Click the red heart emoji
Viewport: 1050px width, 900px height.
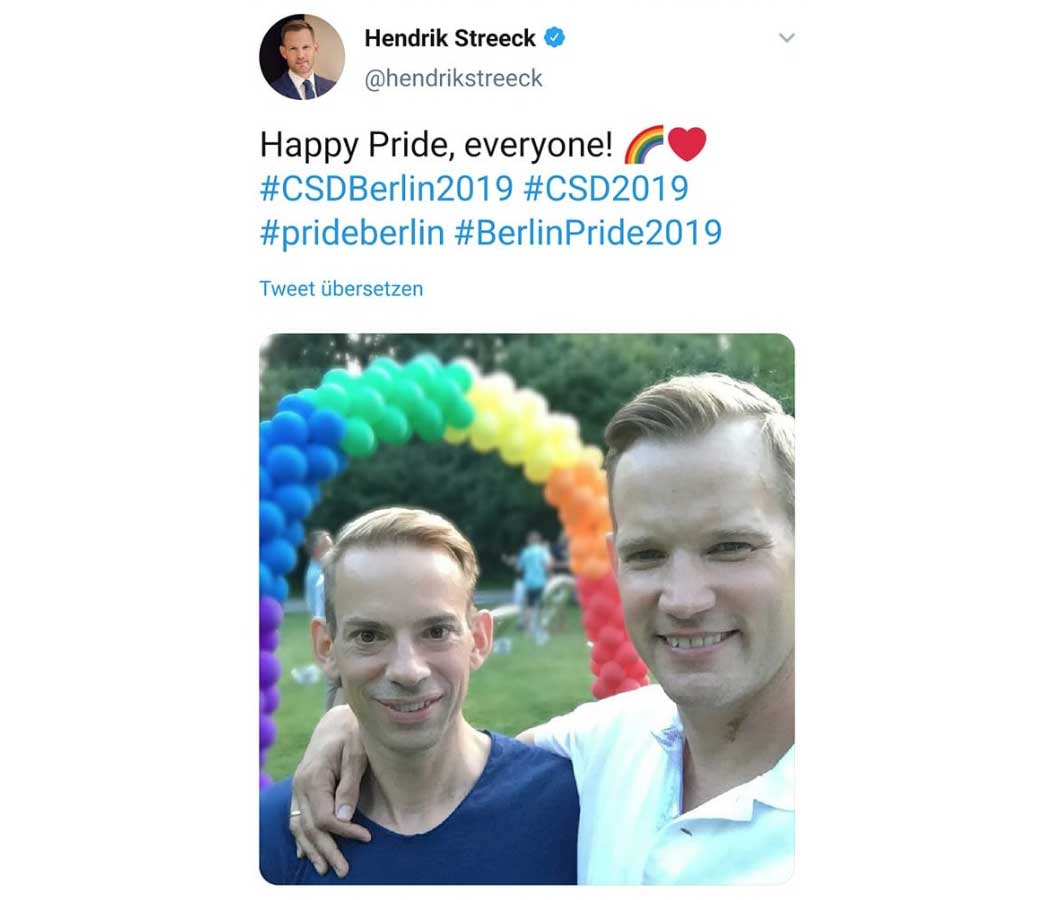click(x=688, y=145)
